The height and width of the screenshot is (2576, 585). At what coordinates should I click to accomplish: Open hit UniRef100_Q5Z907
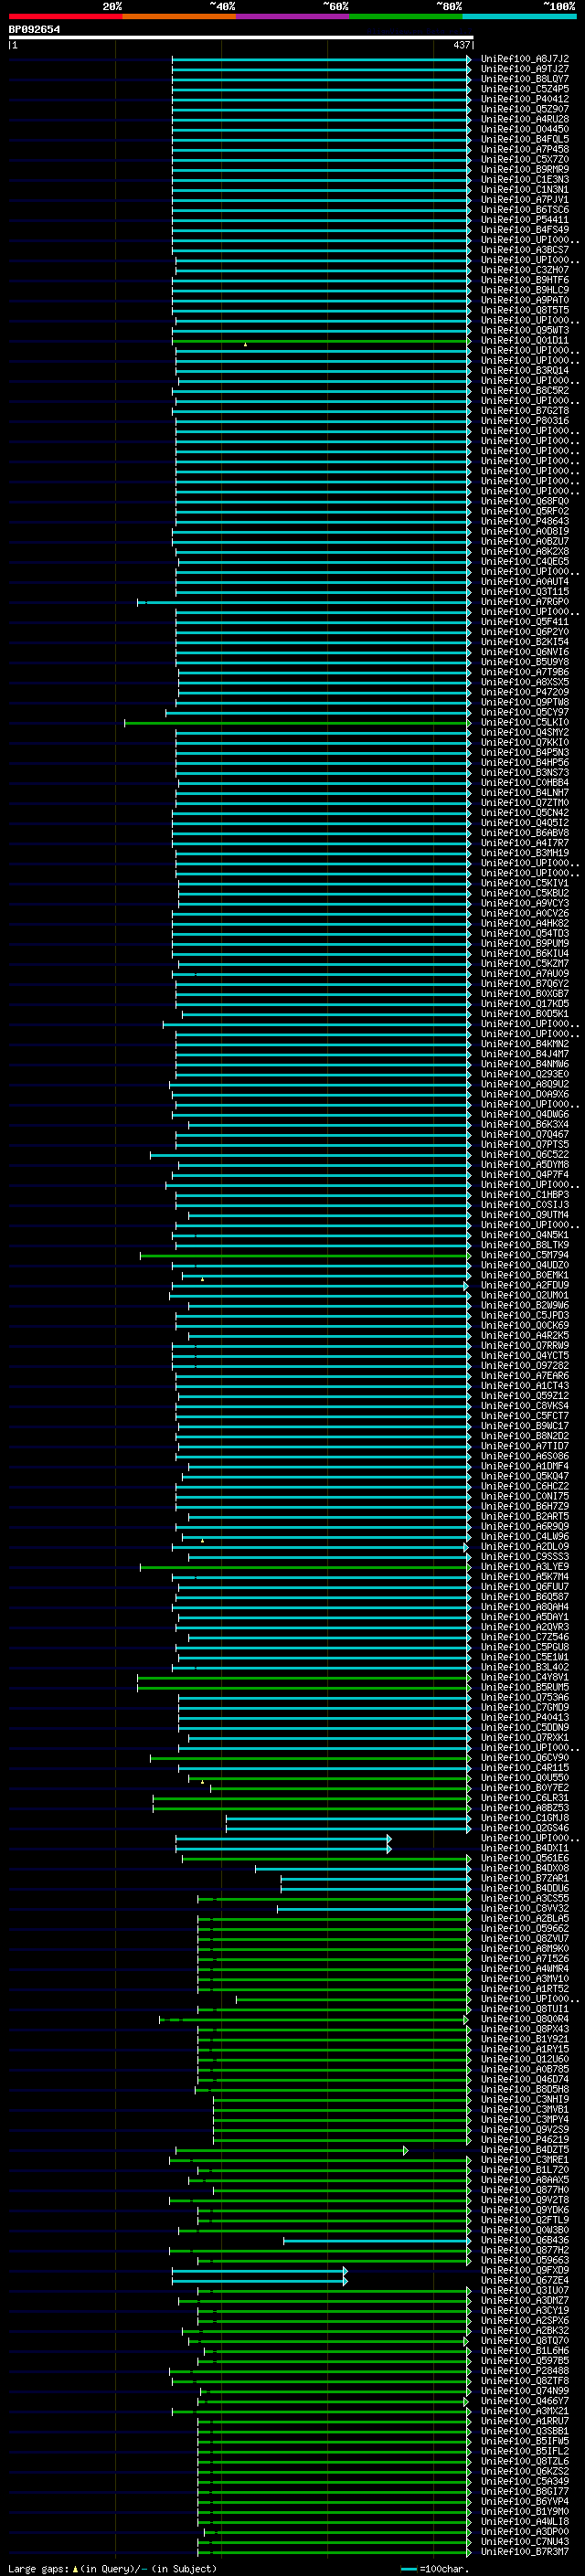(x=525, y=109)
